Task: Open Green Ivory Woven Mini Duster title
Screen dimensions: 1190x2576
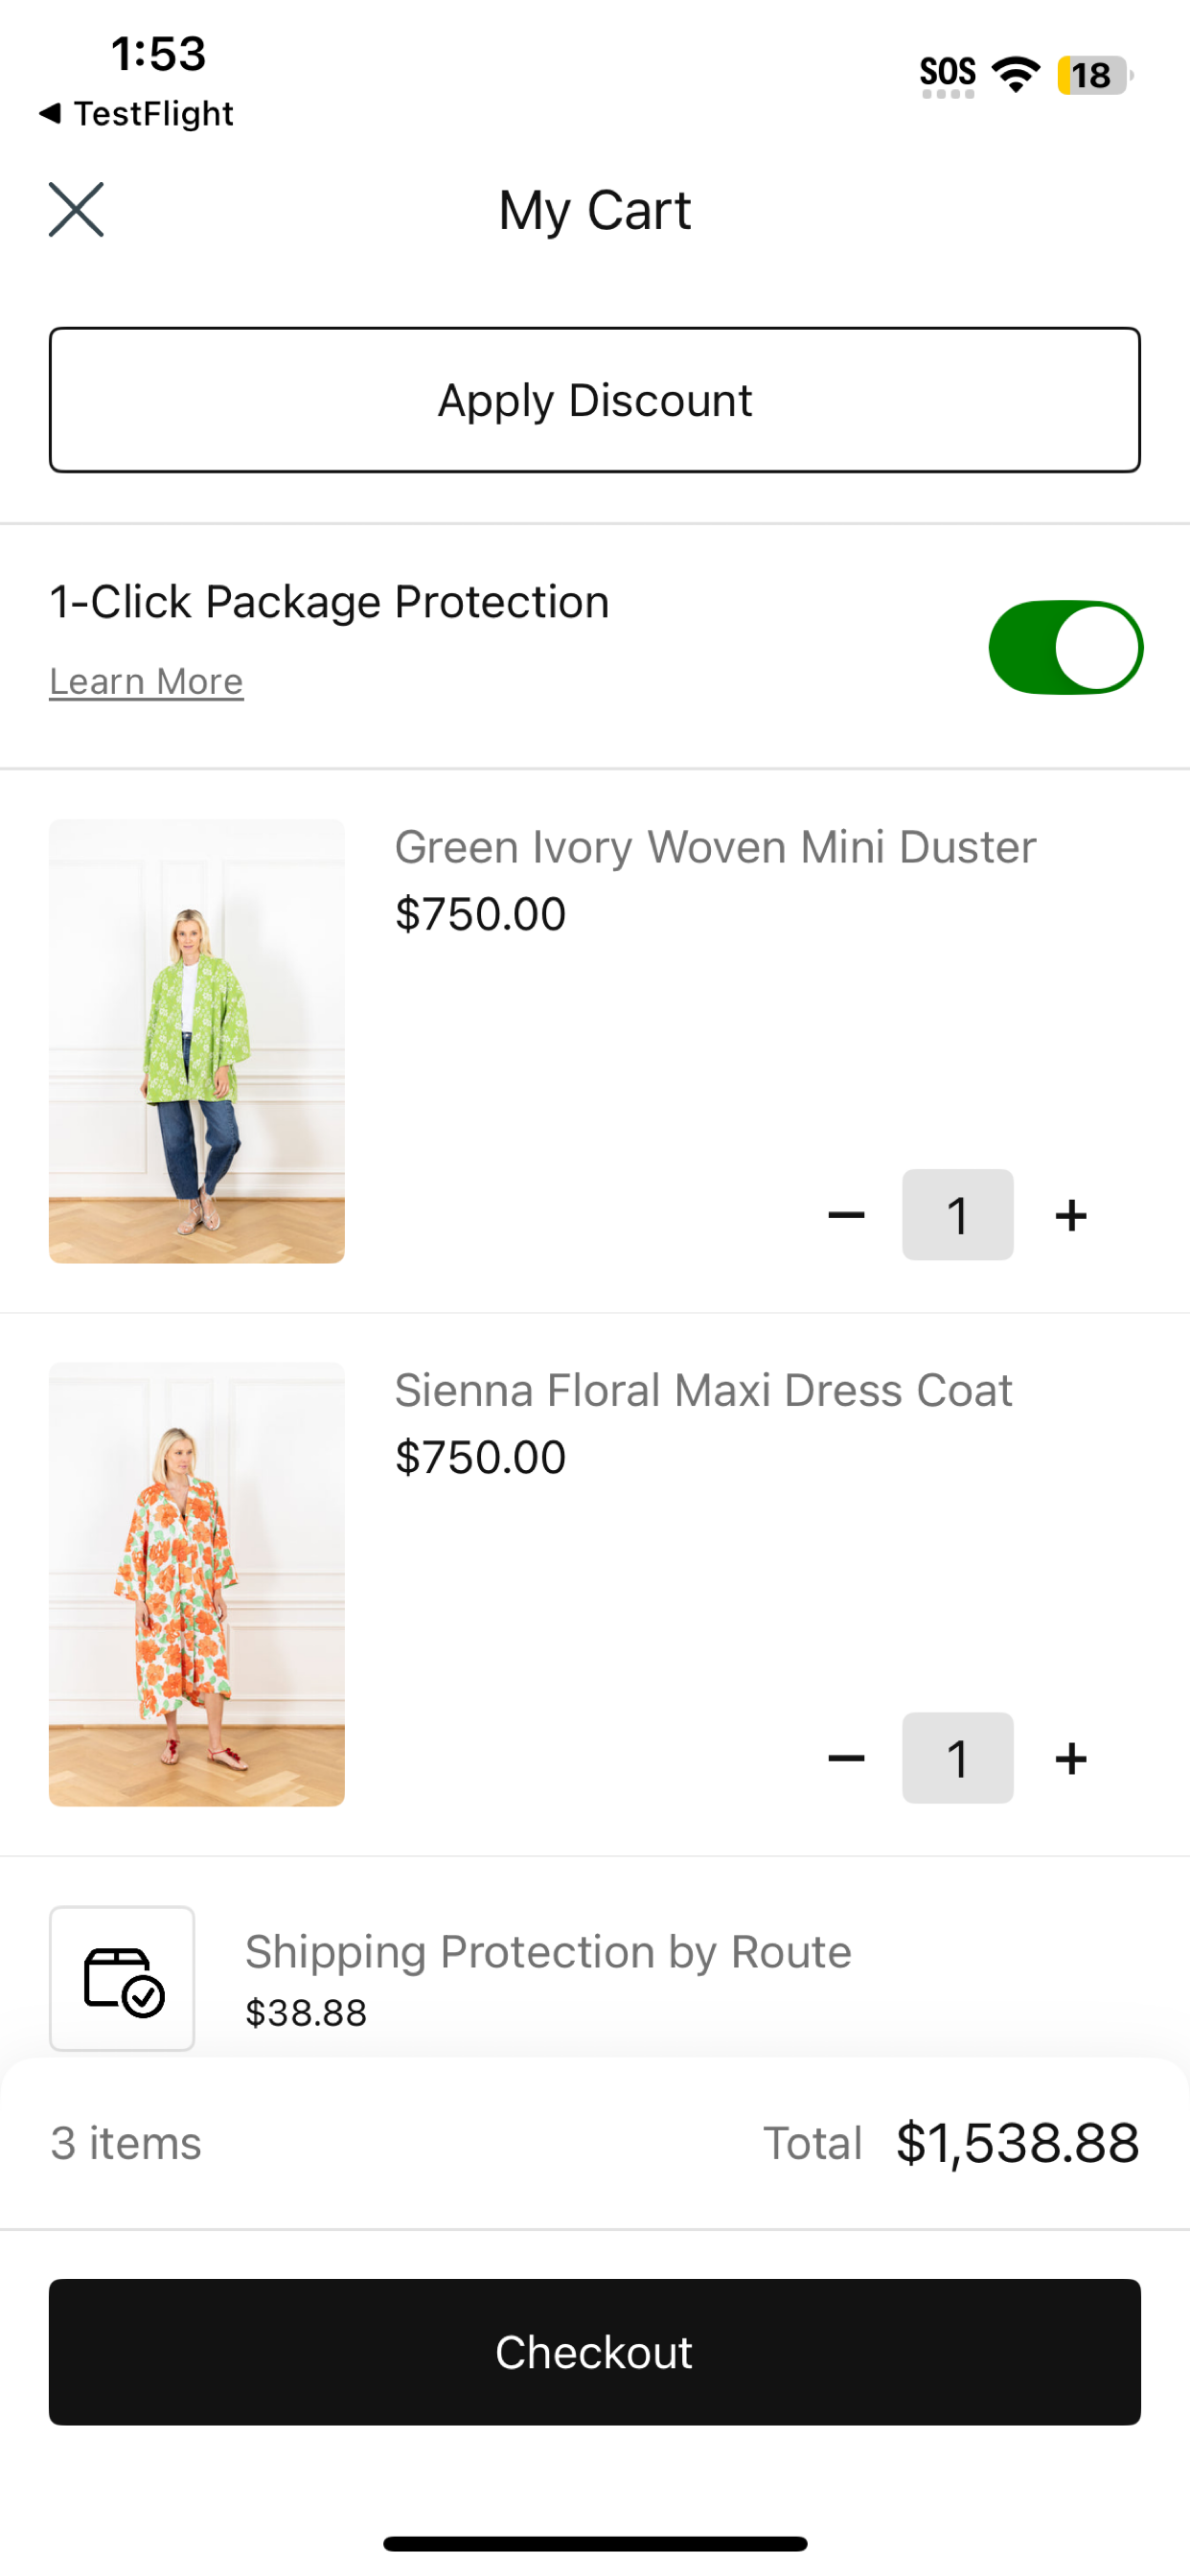Action: coord(715,847)
